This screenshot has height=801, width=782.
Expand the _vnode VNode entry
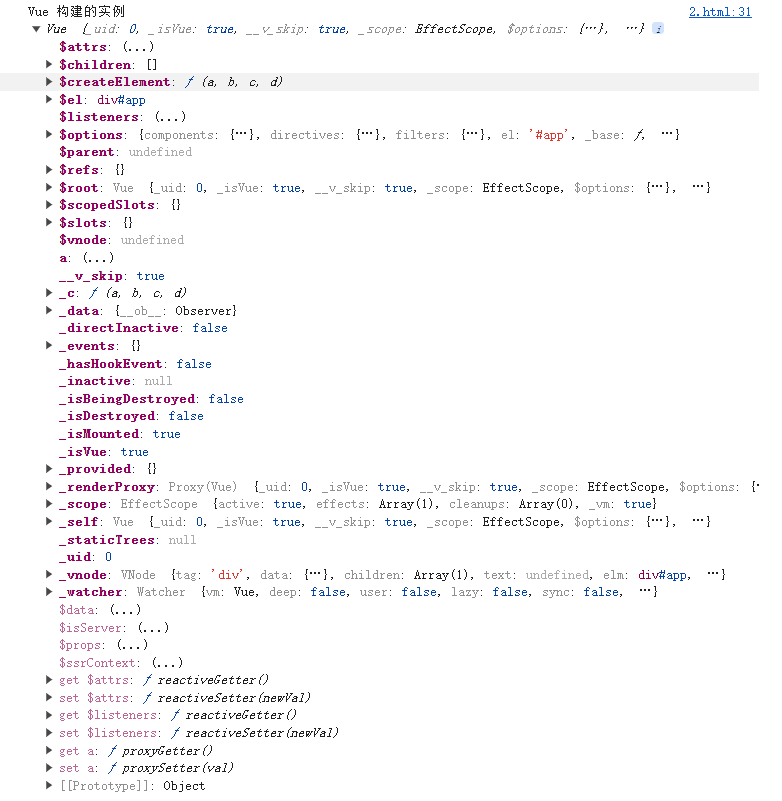pyautogui.click(x=49, y=574)
